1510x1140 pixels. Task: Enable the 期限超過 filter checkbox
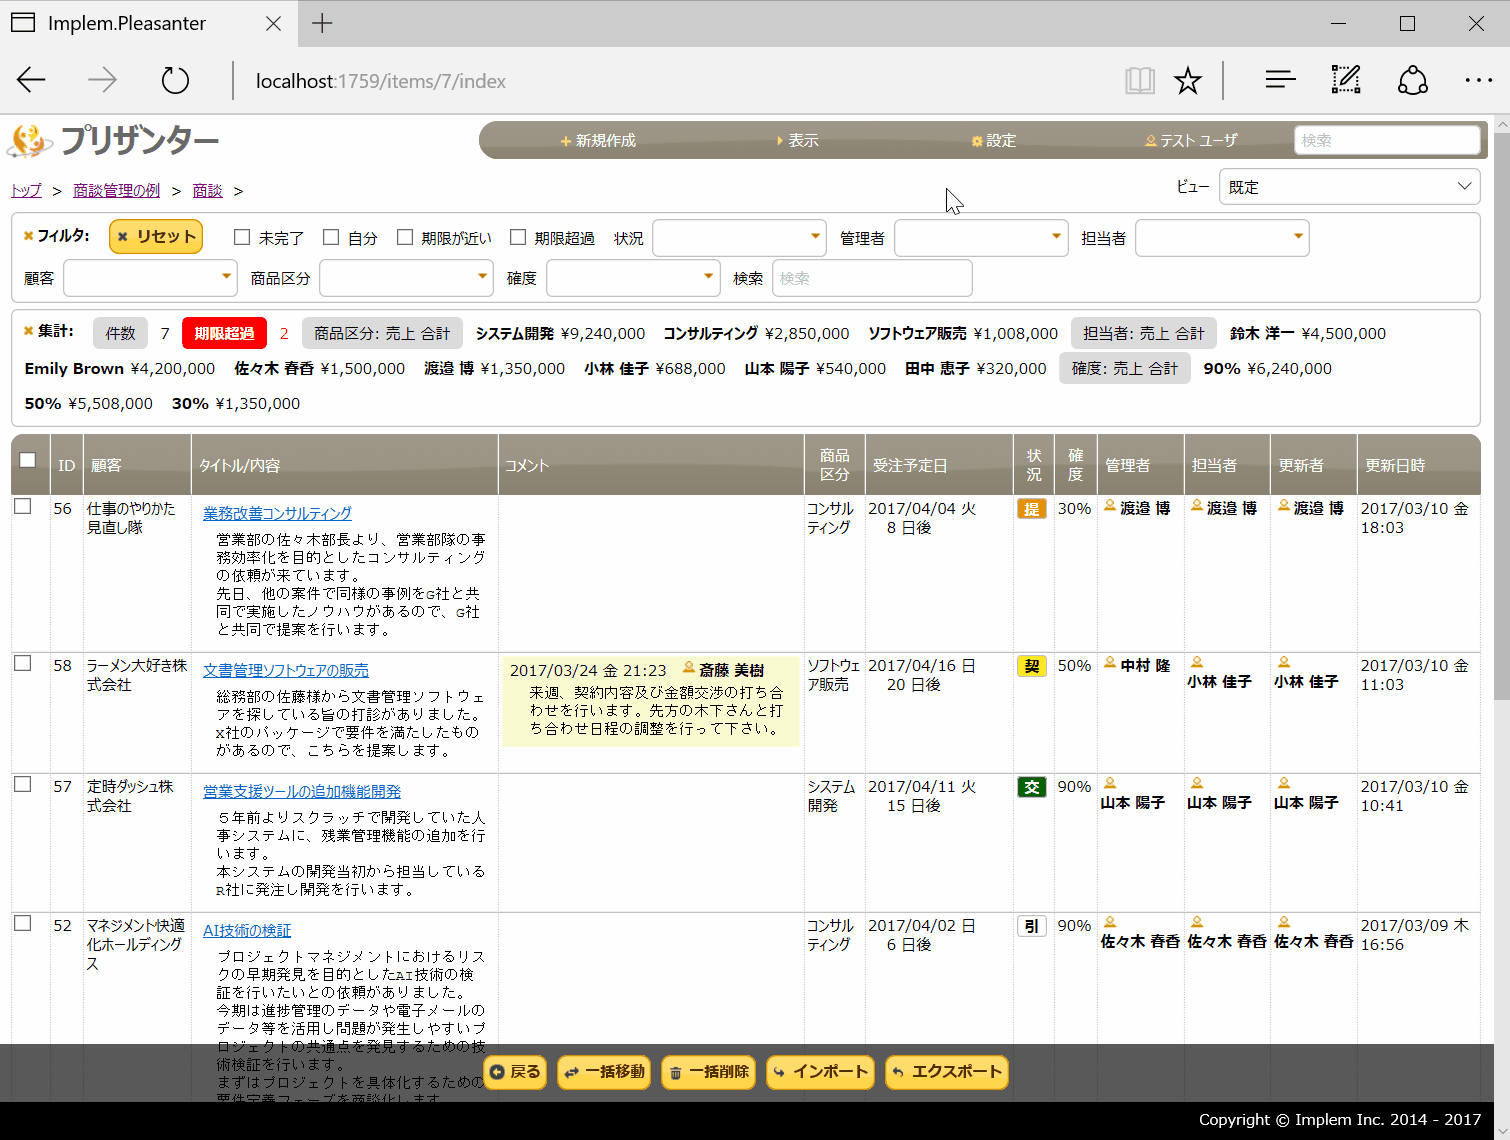point(518,237)
